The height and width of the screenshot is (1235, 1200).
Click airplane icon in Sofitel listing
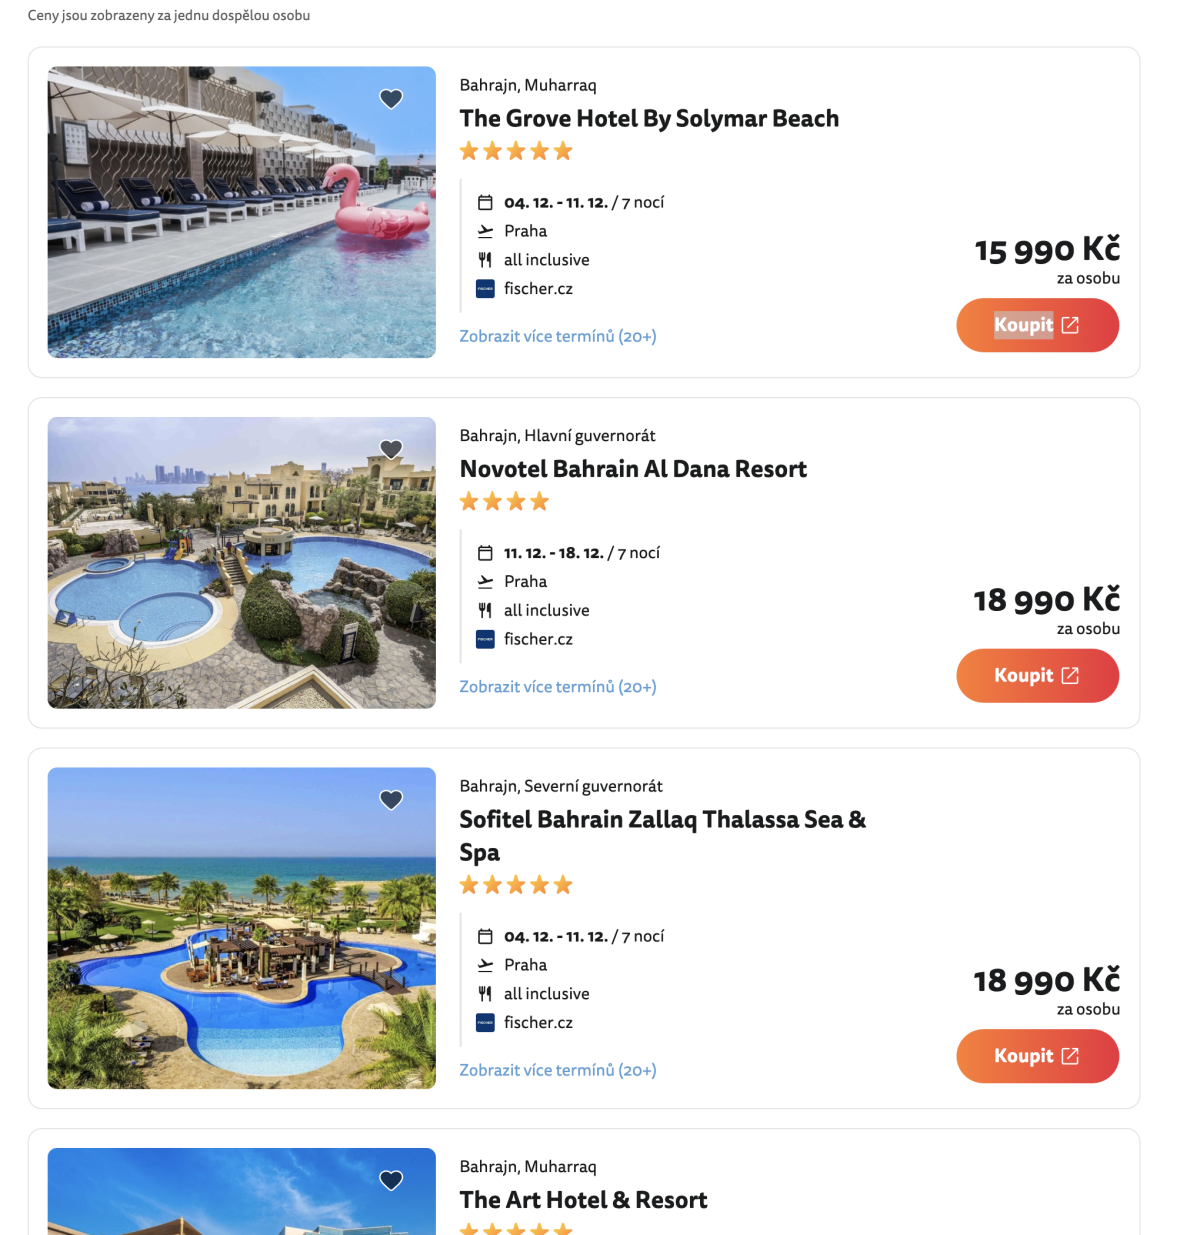485,965
